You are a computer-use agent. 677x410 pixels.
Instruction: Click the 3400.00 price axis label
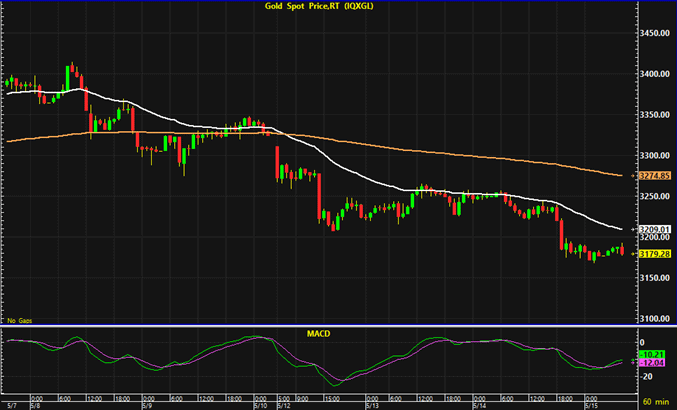click(653, 74)
